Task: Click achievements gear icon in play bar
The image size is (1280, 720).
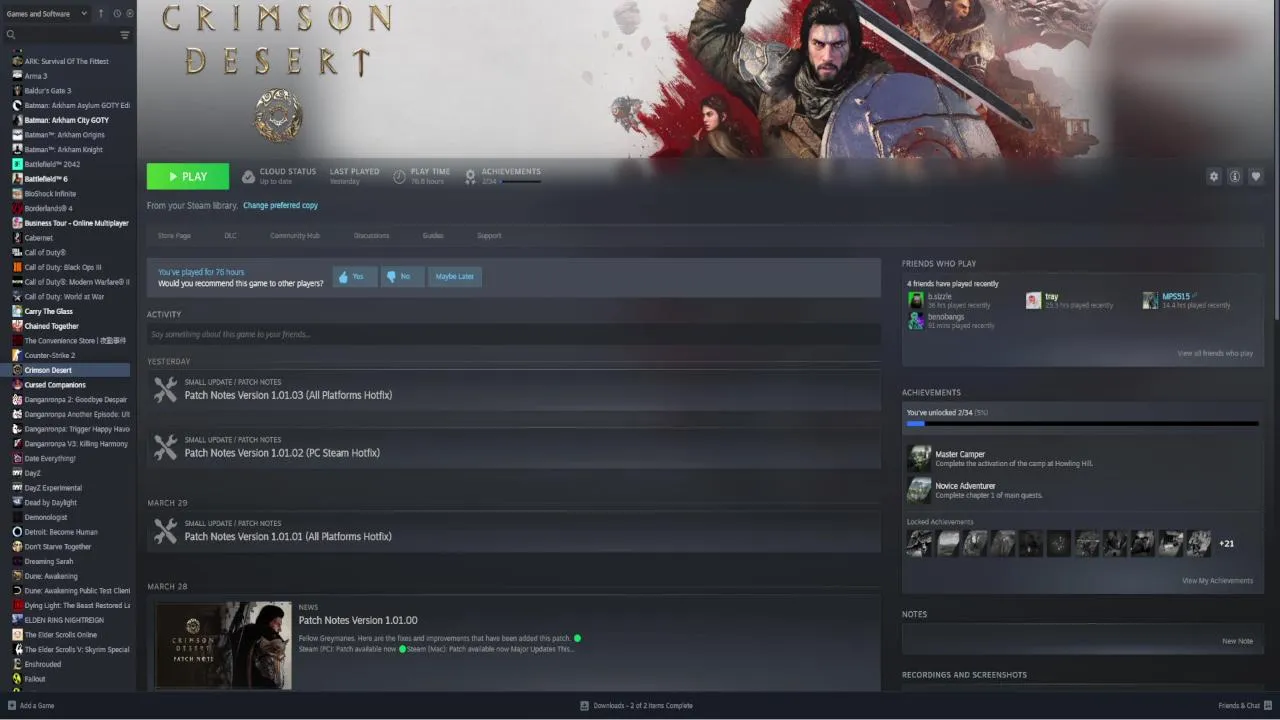Action: pos(471,177)
